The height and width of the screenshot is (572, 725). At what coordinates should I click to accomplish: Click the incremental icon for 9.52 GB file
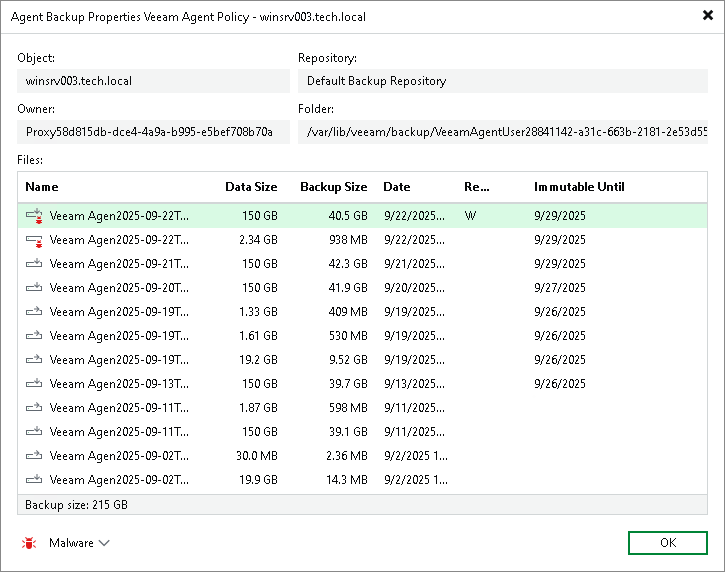34,360
